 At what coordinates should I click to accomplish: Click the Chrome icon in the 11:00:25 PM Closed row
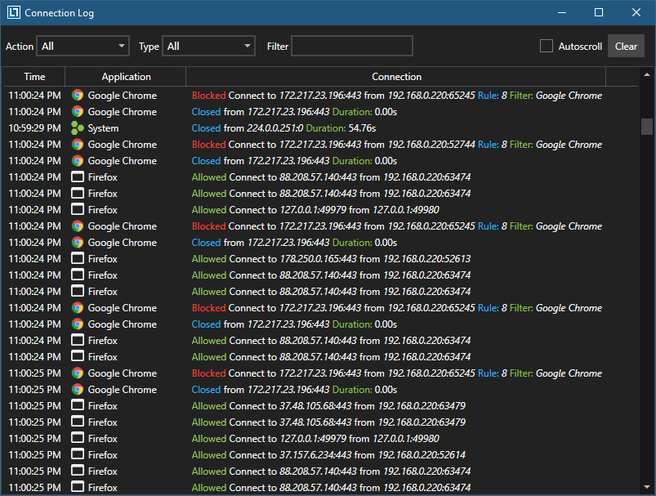point(77,389)
